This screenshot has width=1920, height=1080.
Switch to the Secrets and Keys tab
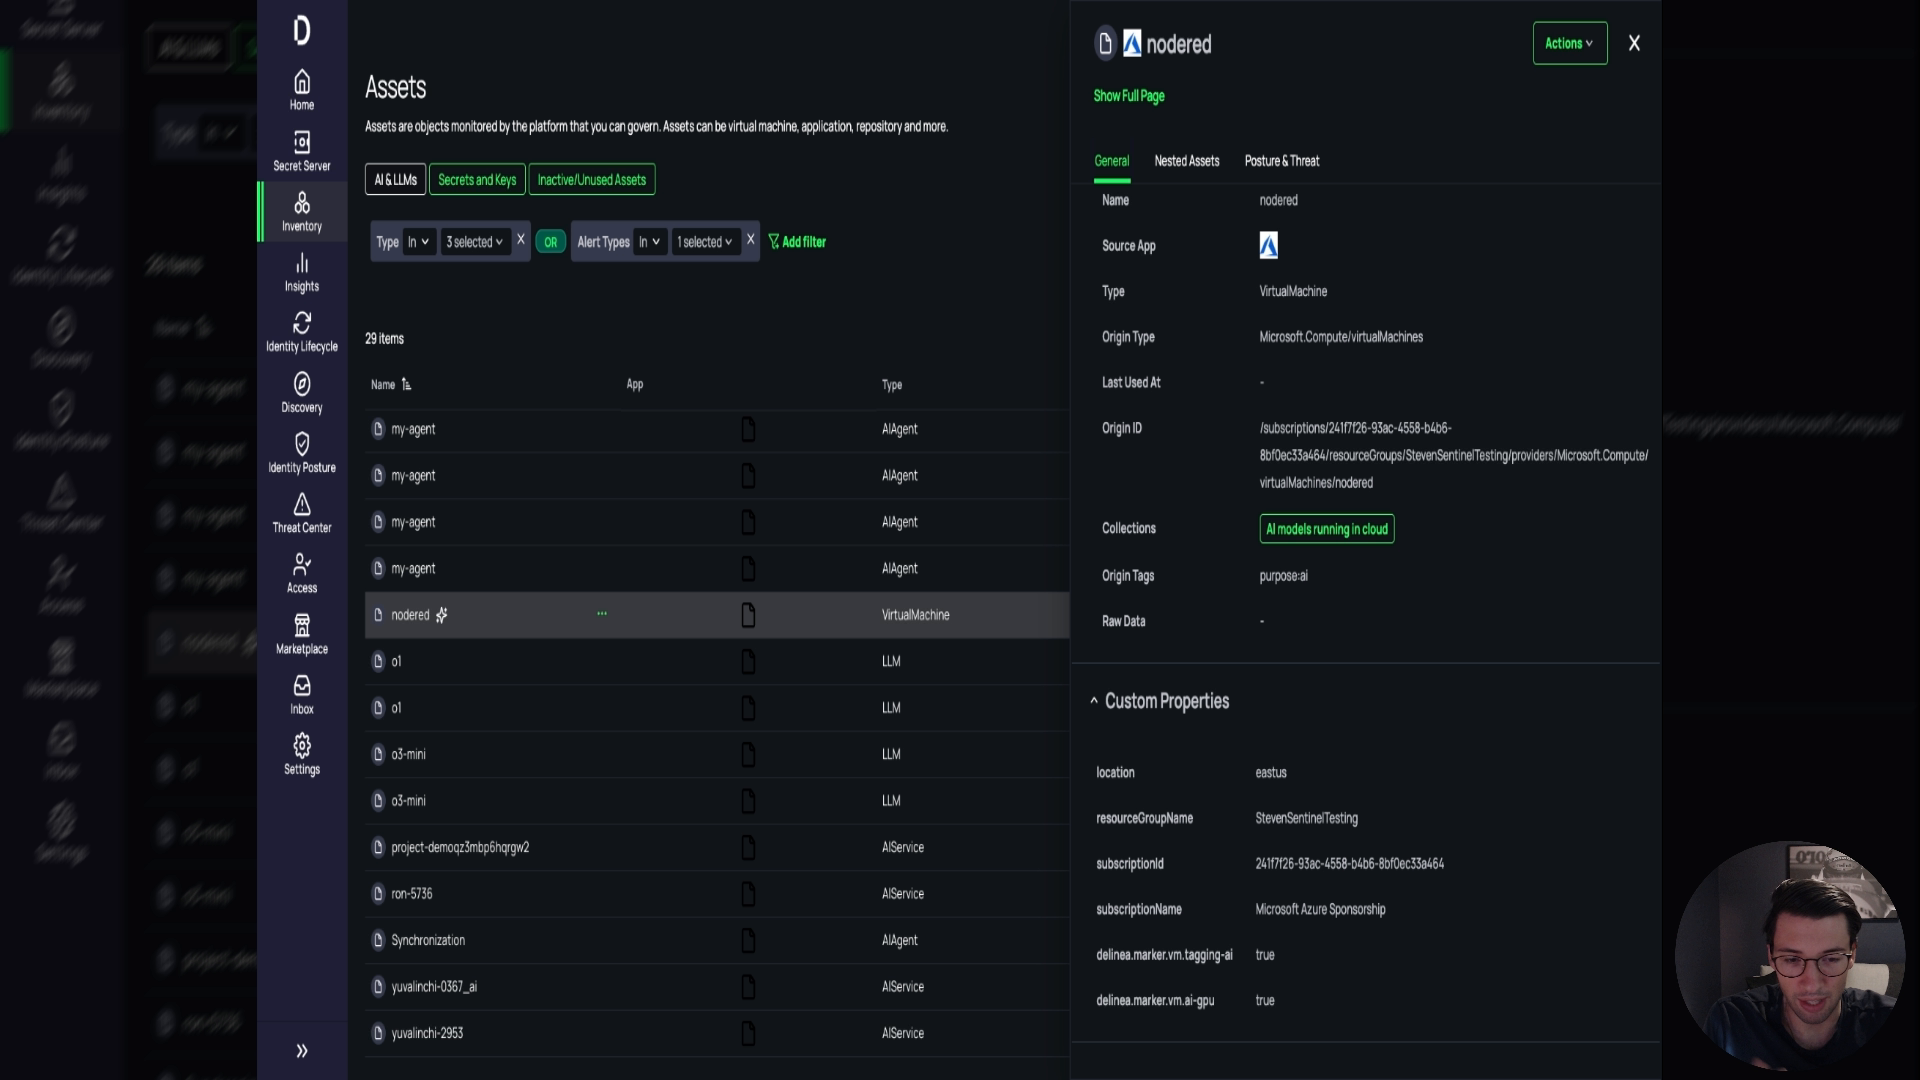tap(477, 179)
